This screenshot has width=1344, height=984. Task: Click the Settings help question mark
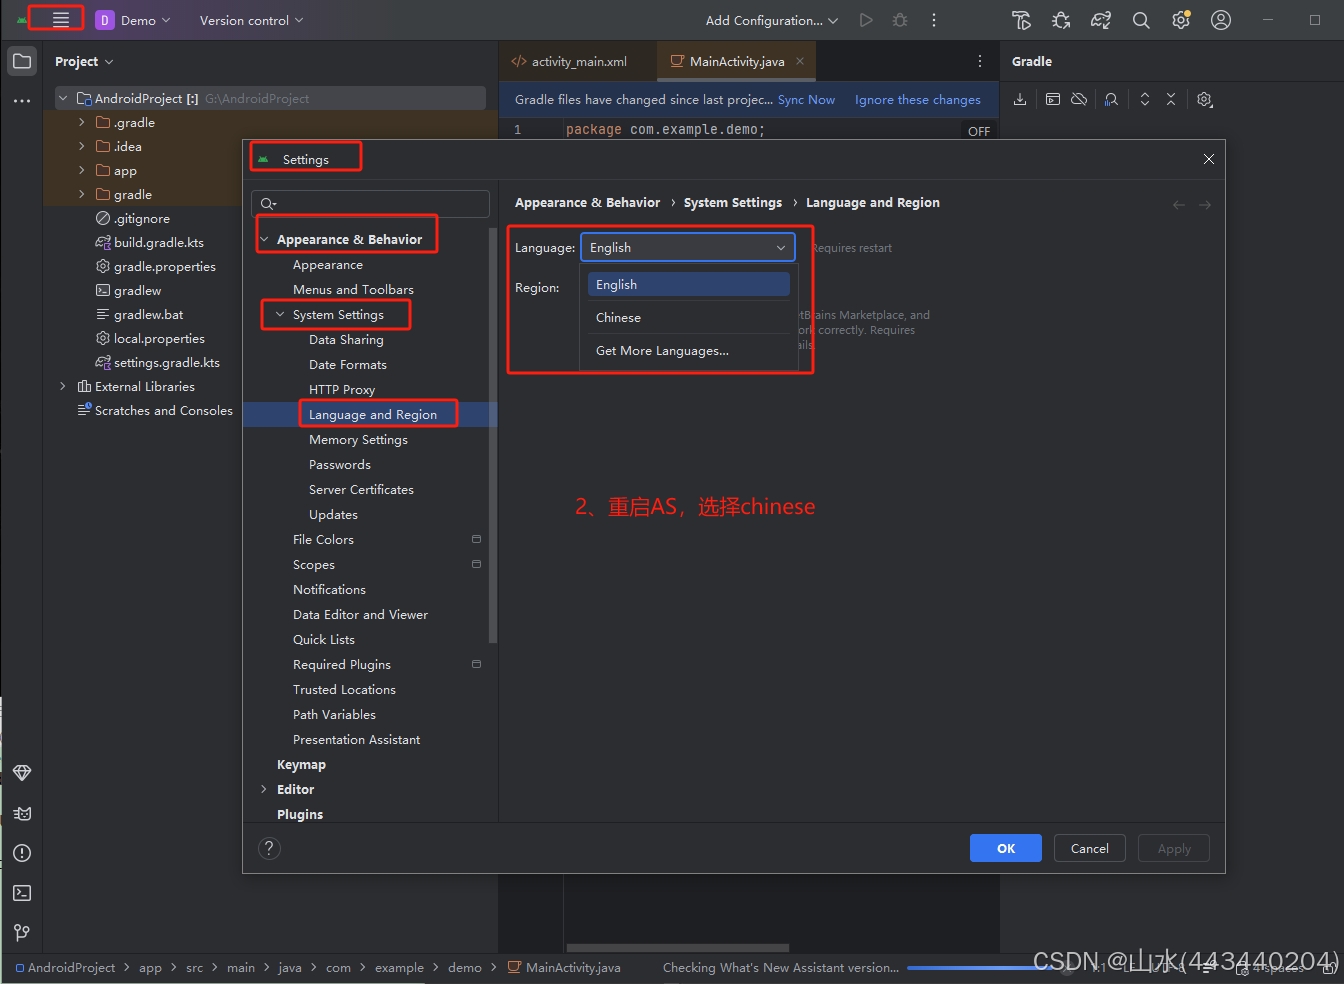click(269, 848)
